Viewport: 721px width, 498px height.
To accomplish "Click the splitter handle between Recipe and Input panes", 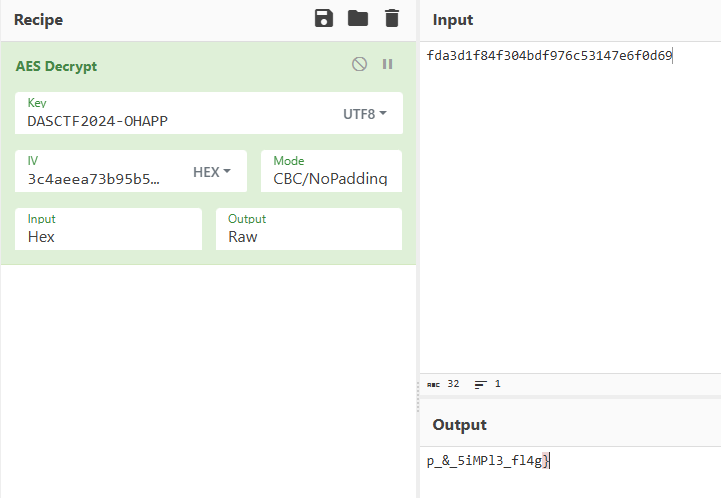I will [418, 400].
